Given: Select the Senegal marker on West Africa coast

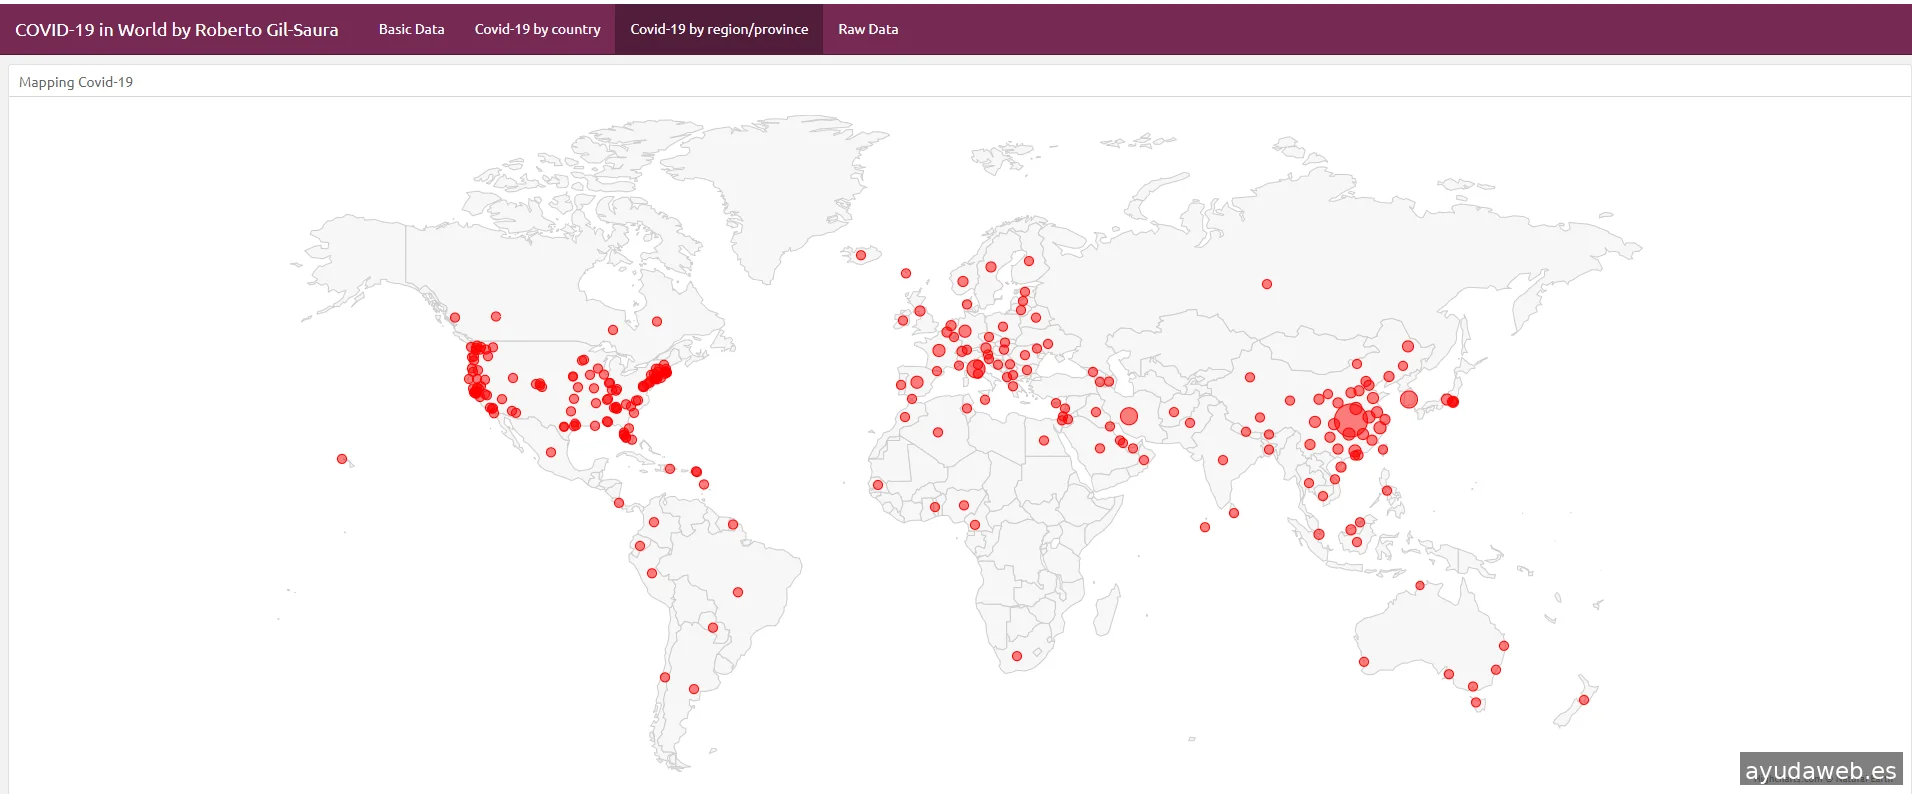Looking at the screenshot, I should (878, 485).
